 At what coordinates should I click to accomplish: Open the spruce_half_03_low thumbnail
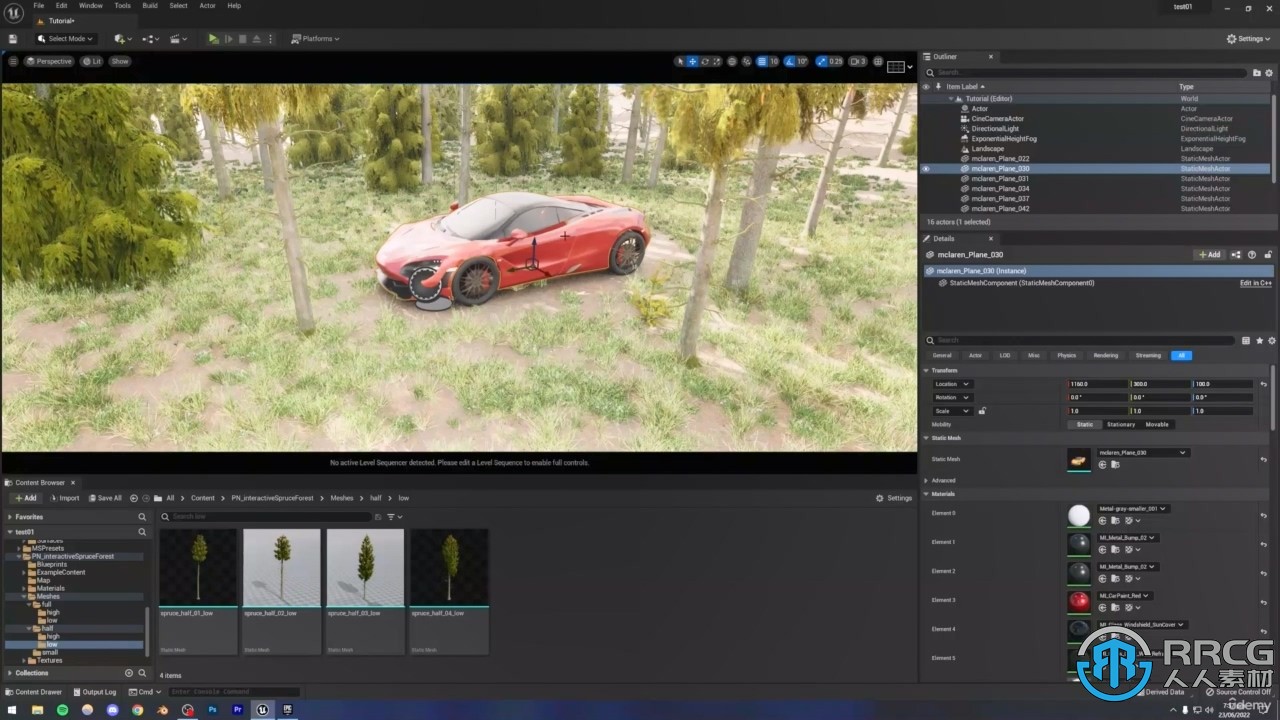pyautogui.click(x=365, y=567)
